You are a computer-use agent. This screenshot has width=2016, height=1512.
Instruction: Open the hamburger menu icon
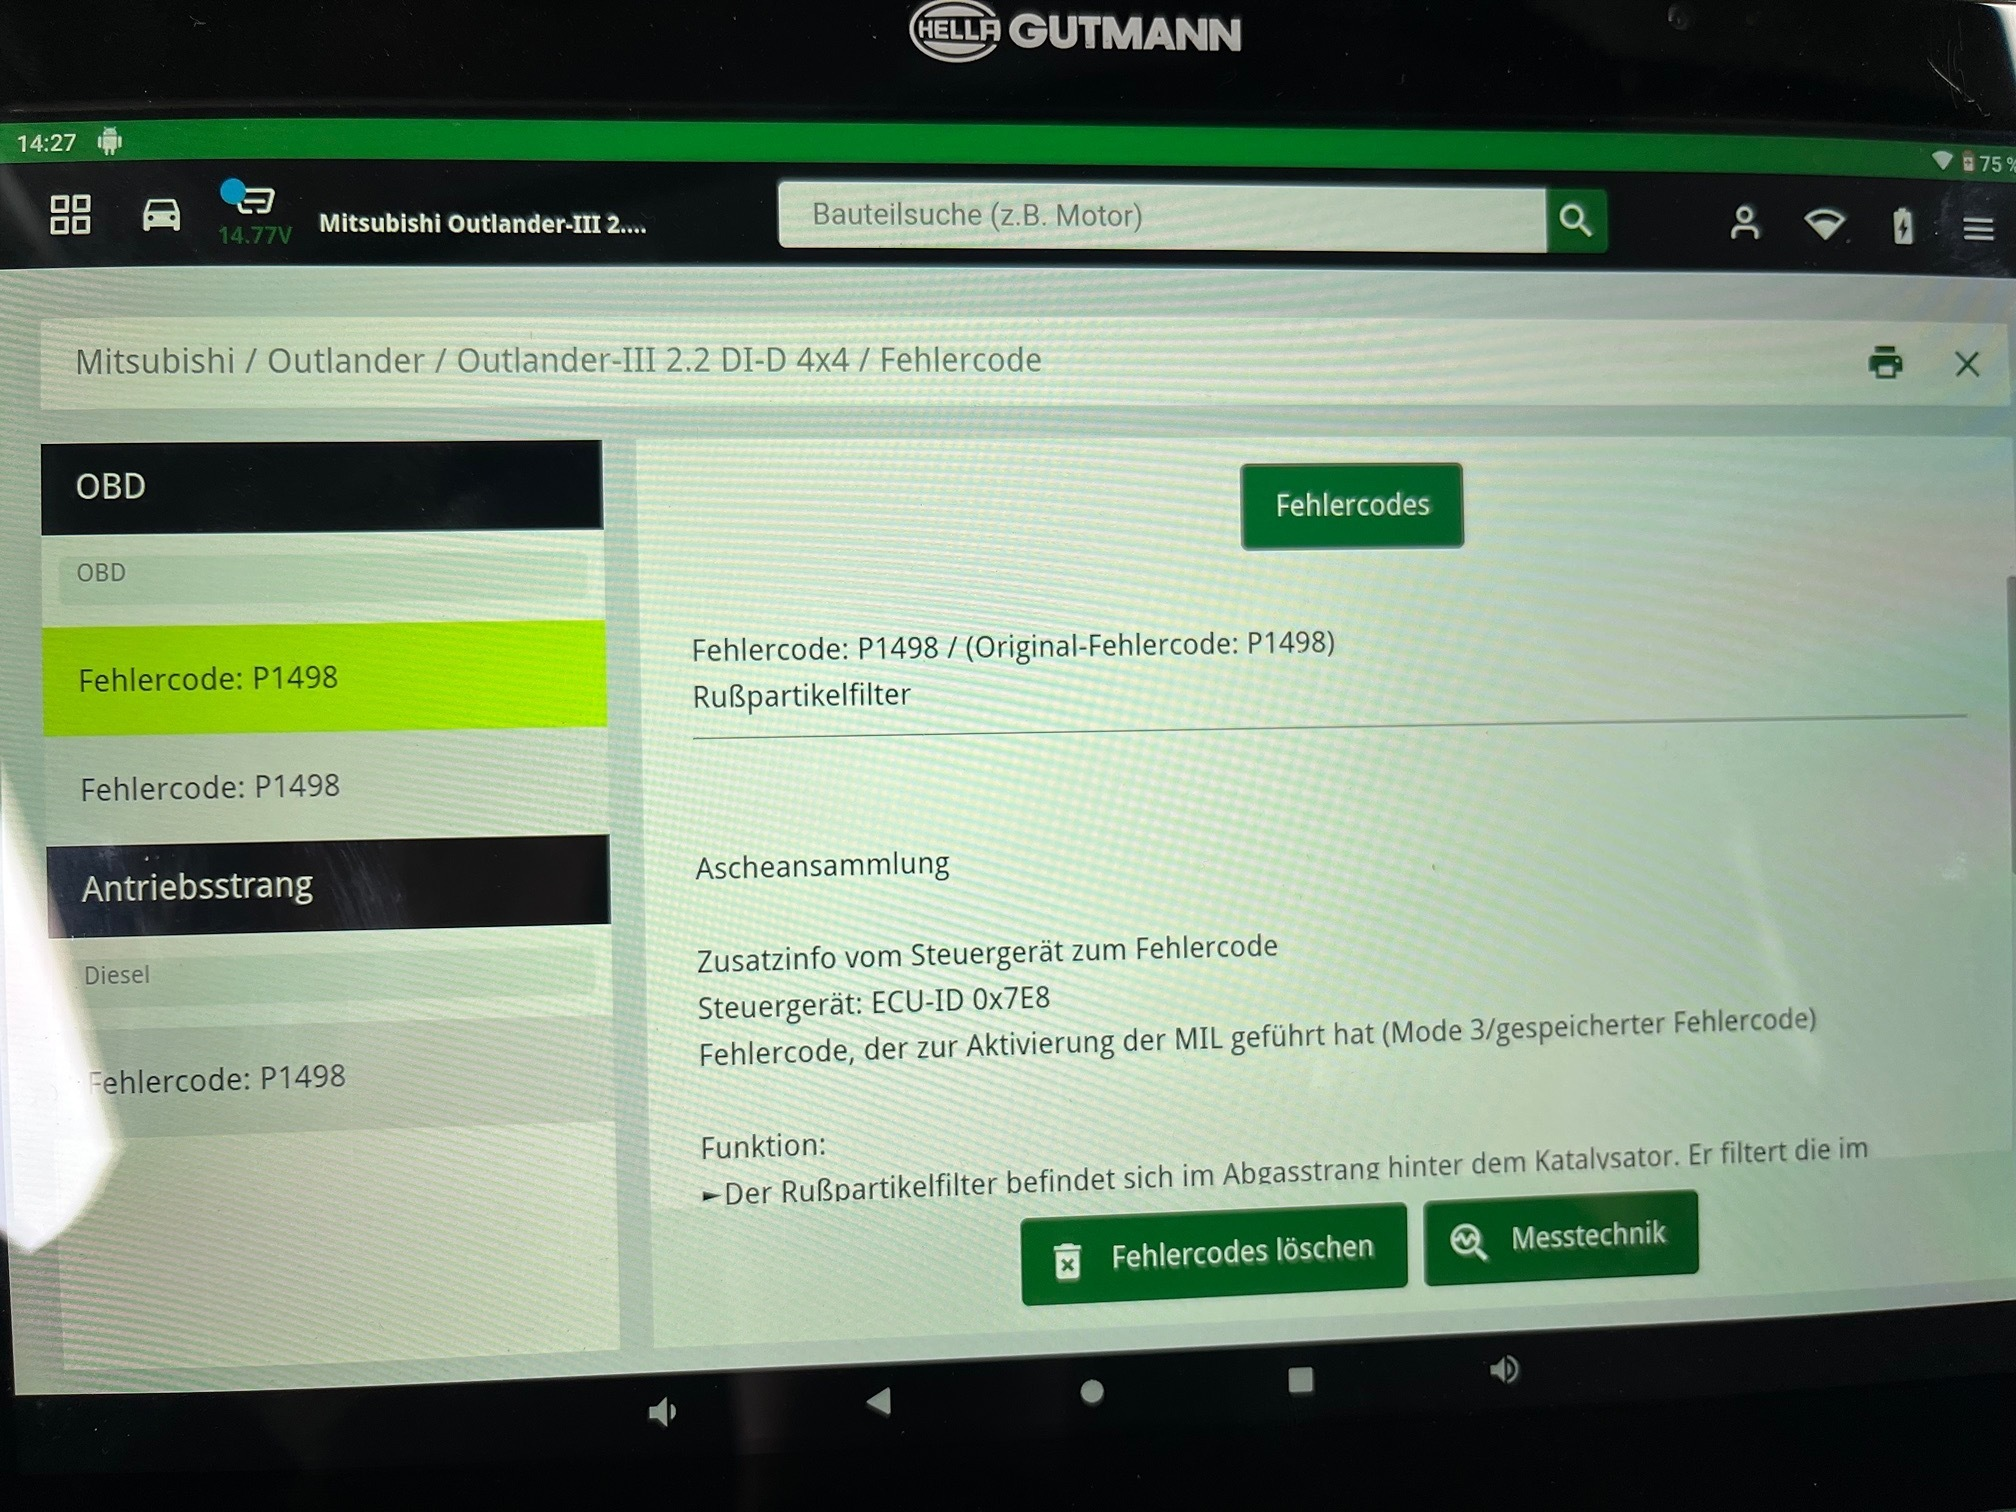coord(1978,229)
